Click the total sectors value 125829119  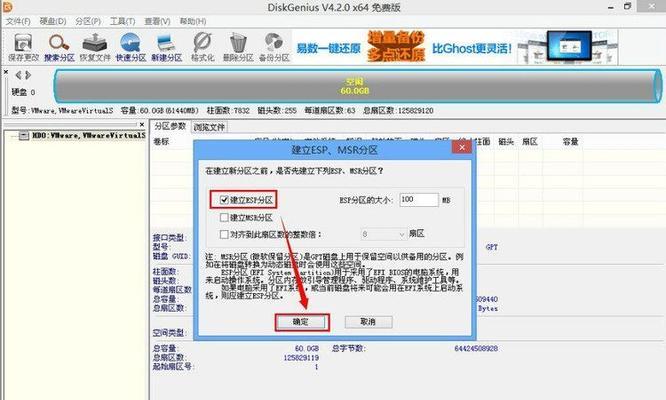coord(301,358)
